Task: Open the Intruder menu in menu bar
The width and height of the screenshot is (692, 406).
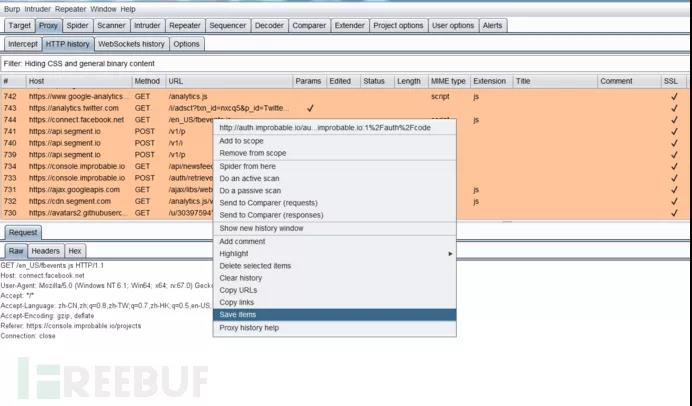Action: point(37,9)
